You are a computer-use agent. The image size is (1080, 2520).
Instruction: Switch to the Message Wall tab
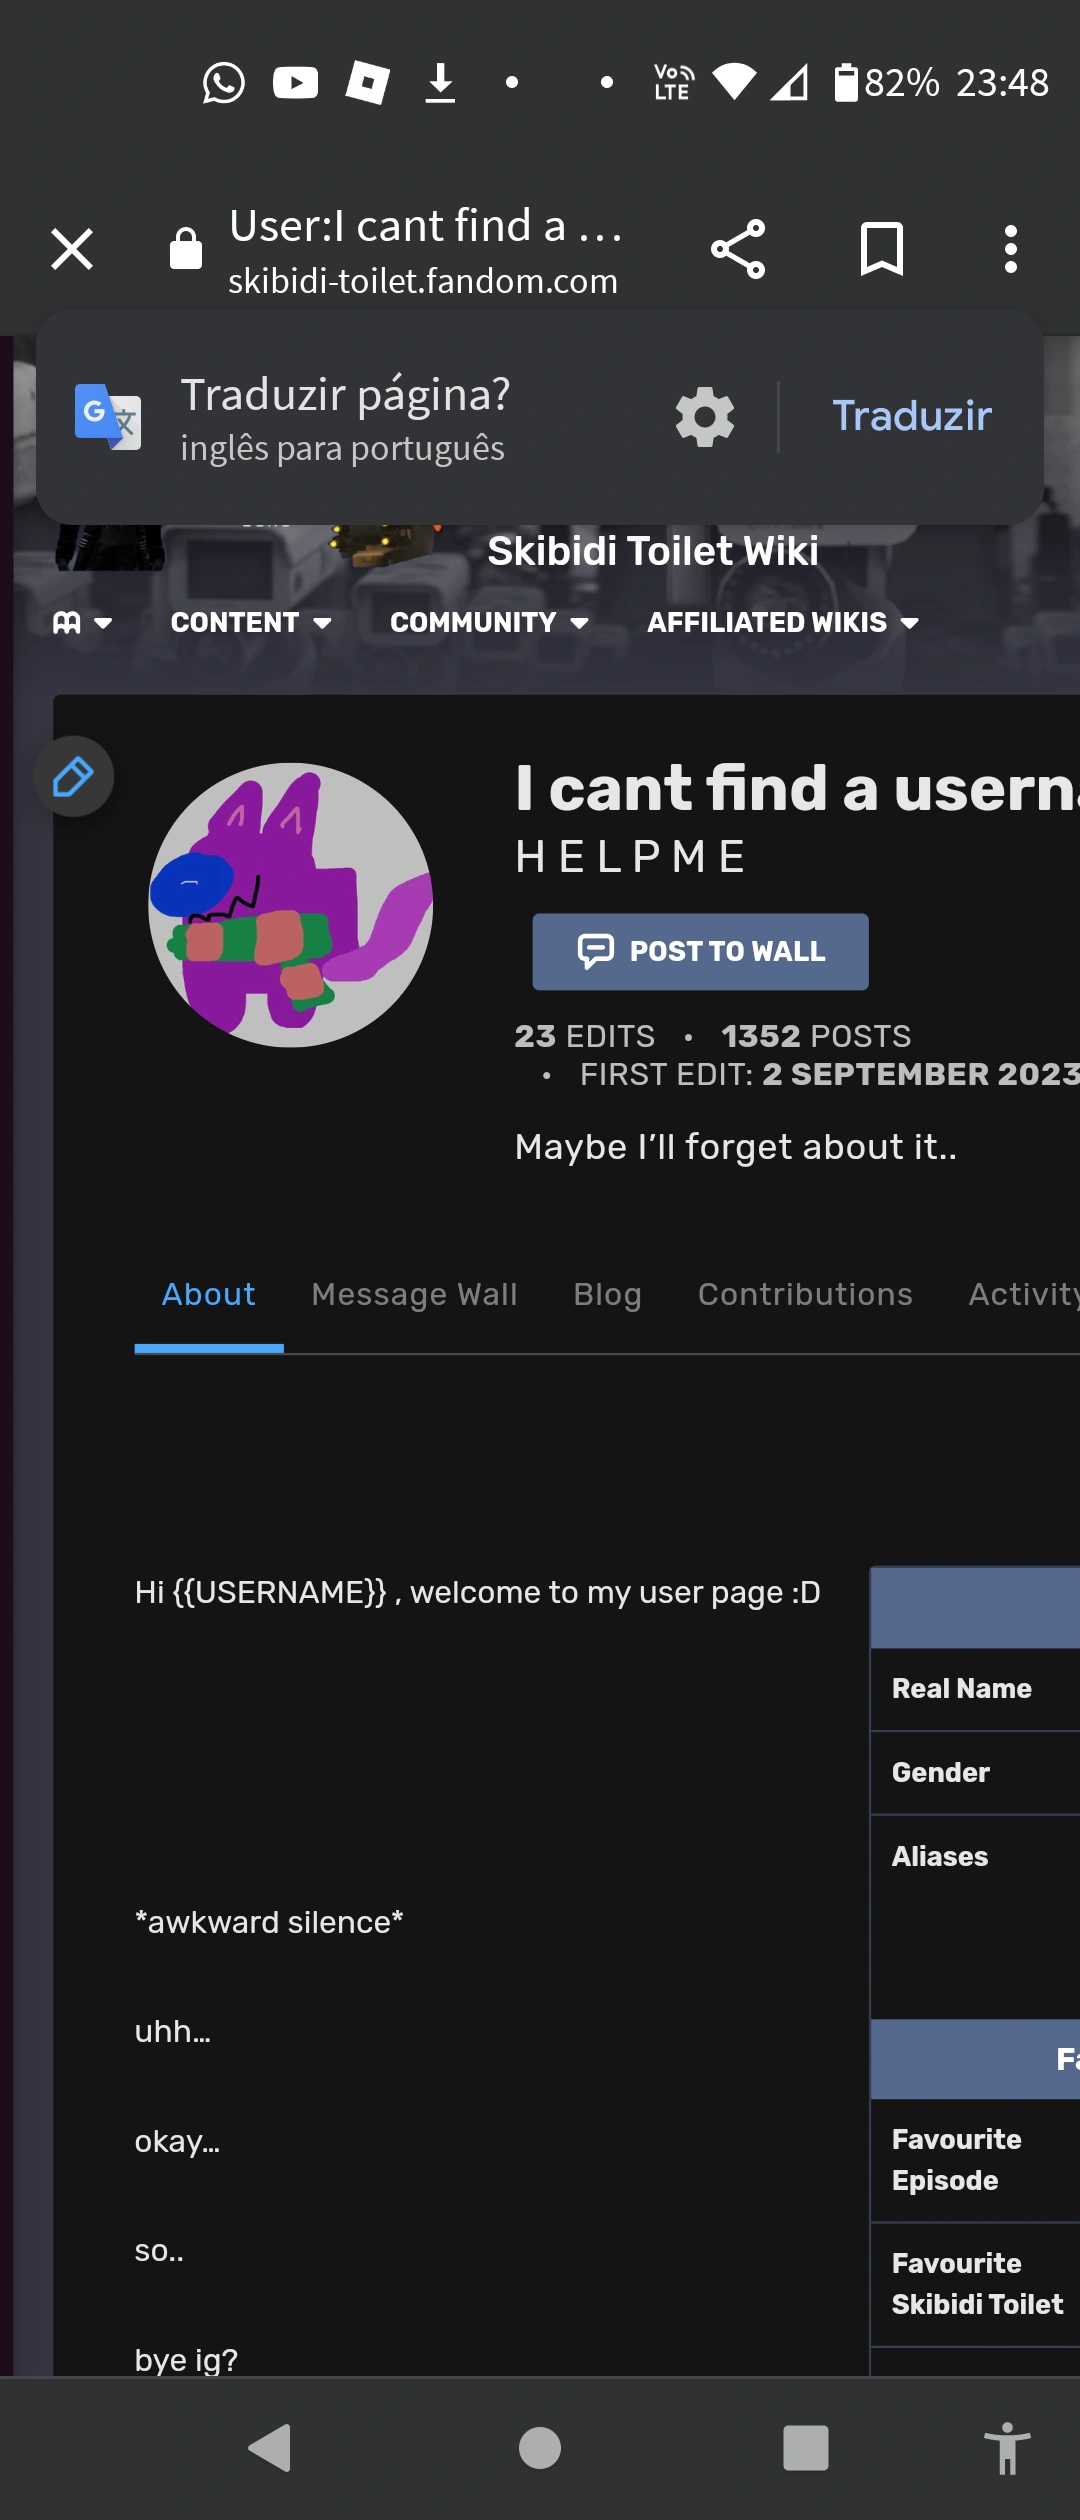[x=414, y=1294]
